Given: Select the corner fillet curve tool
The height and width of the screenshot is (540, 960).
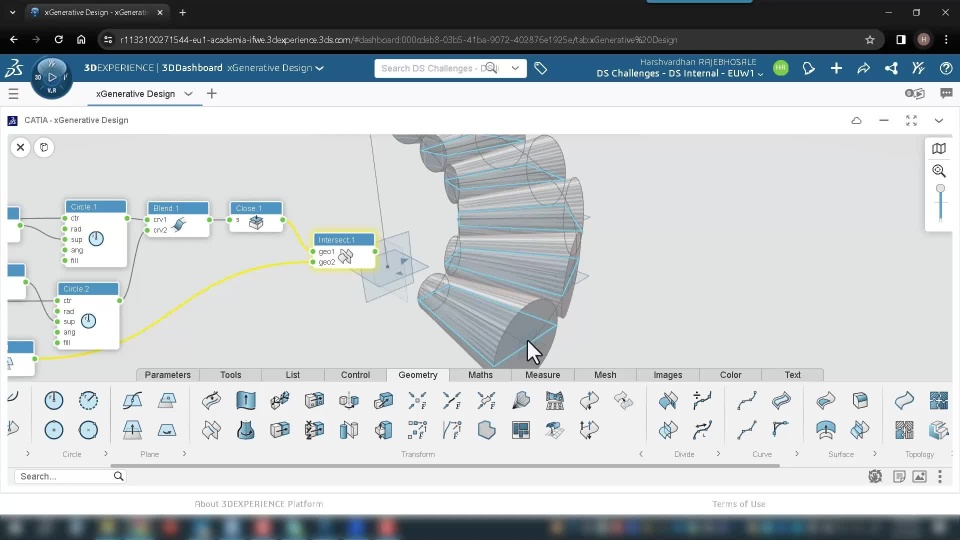Looking at the screenshot, I should point(781,430).
